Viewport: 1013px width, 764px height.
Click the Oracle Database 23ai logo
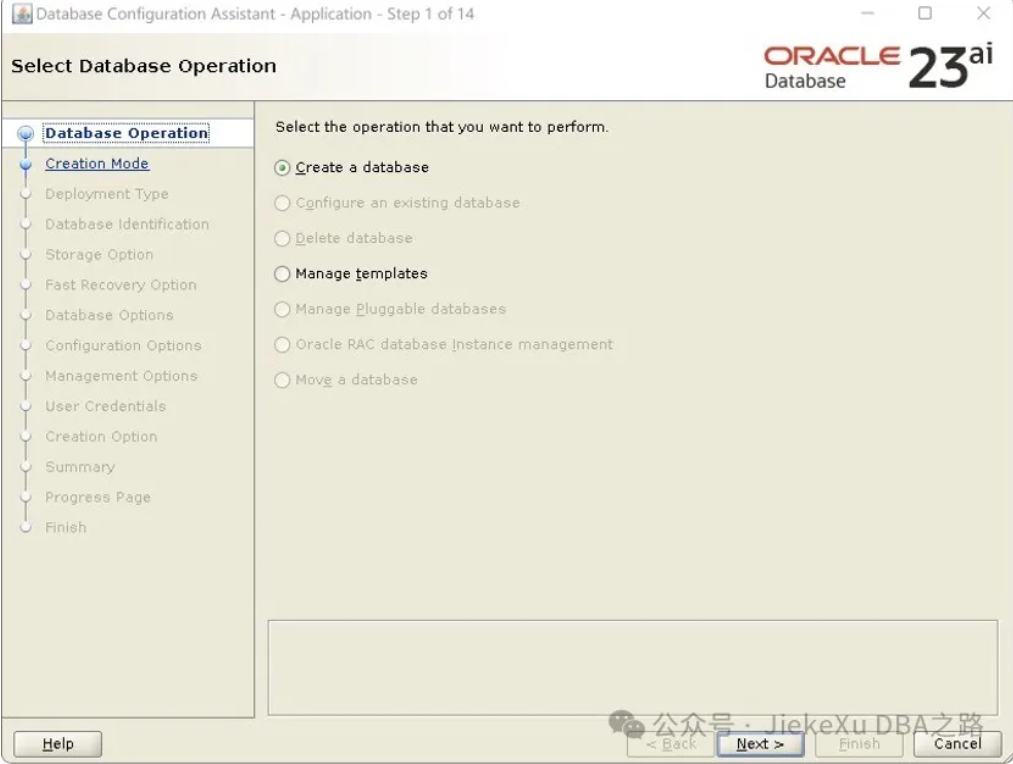(x=879, y=66)
